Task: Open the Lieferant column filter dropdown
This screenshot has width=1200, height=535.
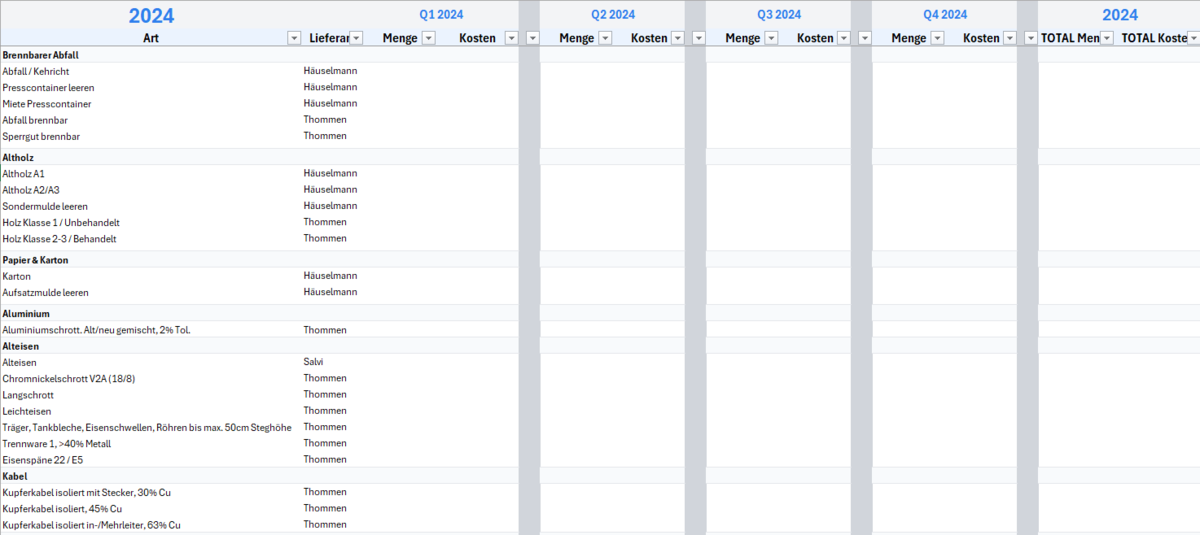Action: (x=358, y=38)
